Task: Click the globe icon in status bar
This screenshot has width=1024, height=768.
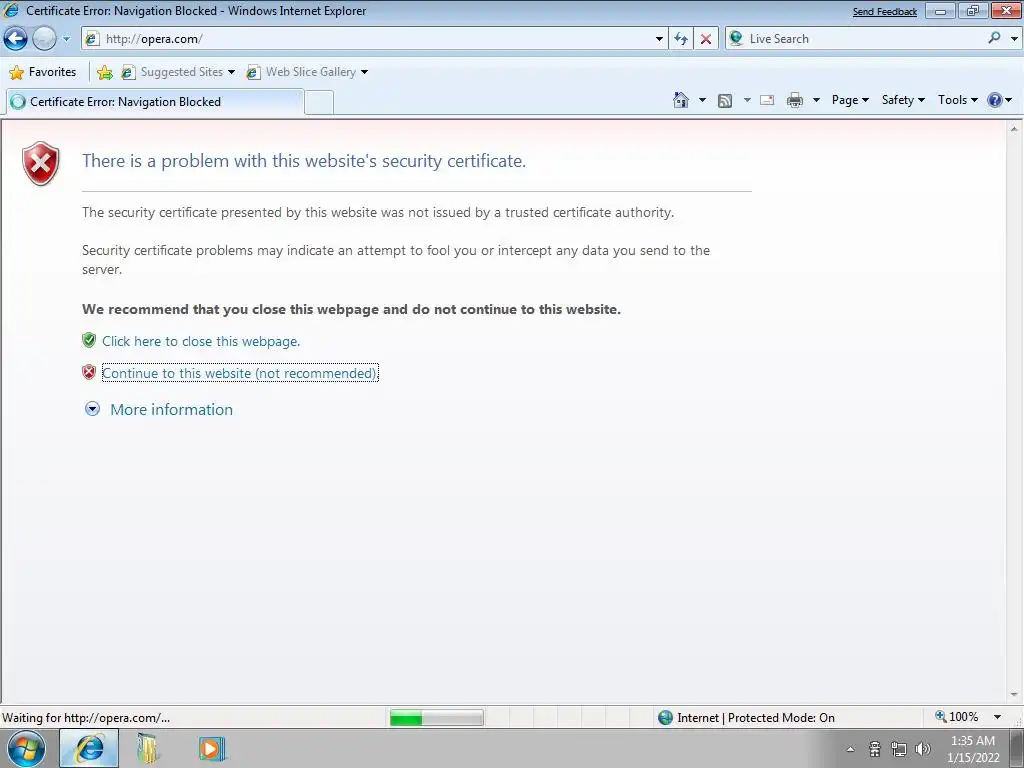Action: tap(665, 718)
